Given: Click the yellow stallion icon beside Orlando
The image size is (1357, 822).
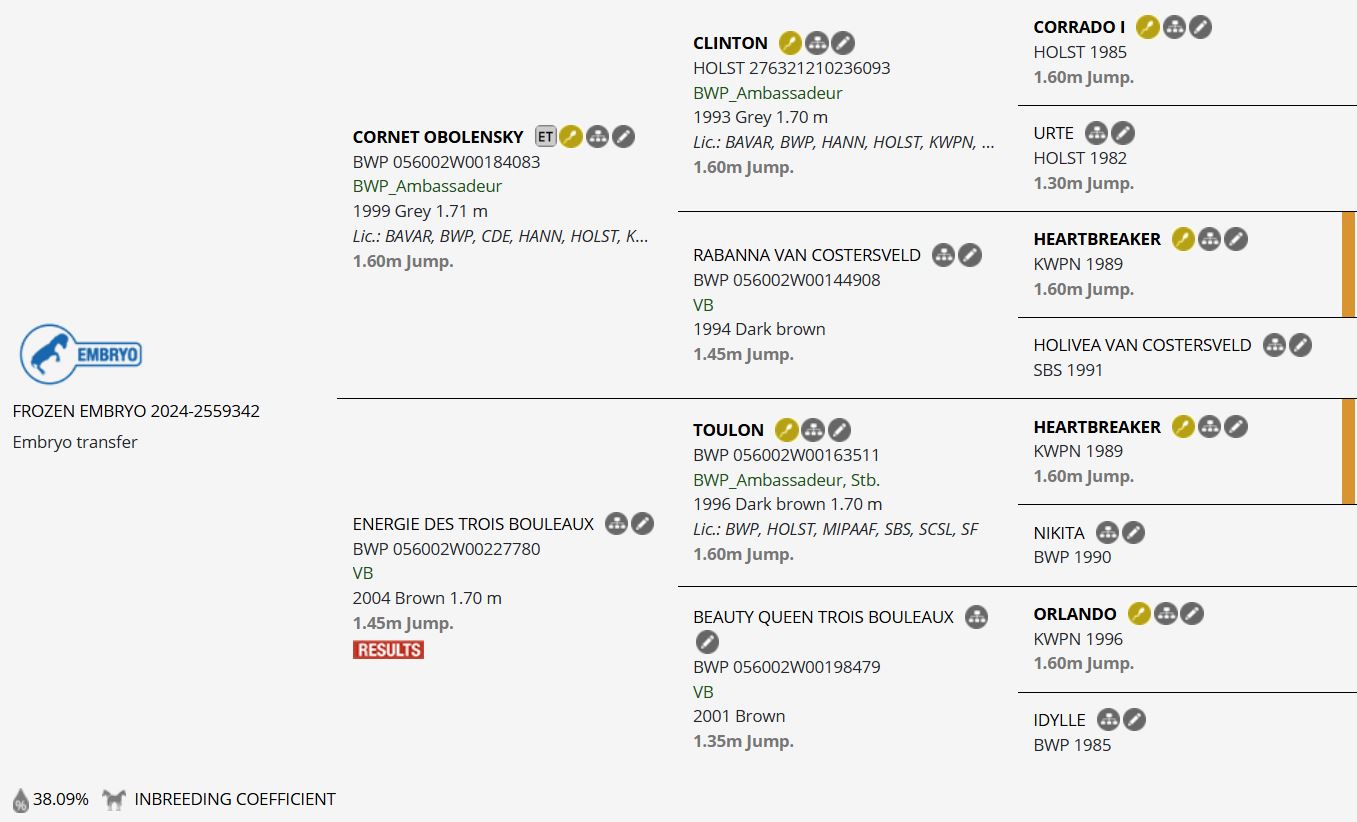Looking at the screenshot, I should click(1139, 614).
